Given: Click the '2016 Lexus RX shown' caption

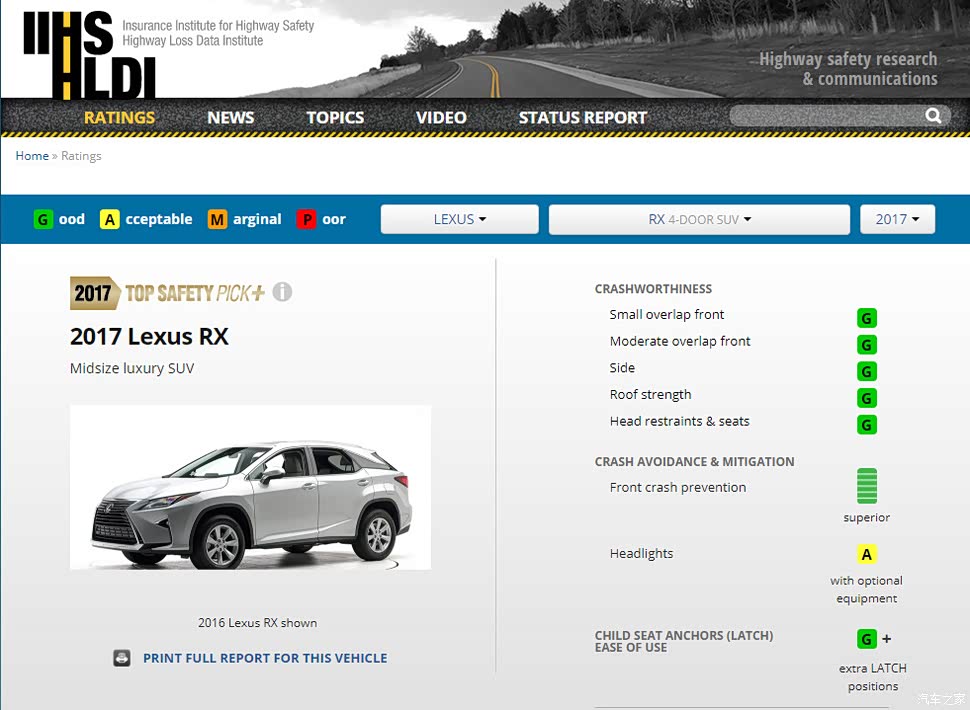Looking at the screenshot, I should coord(257,623).
